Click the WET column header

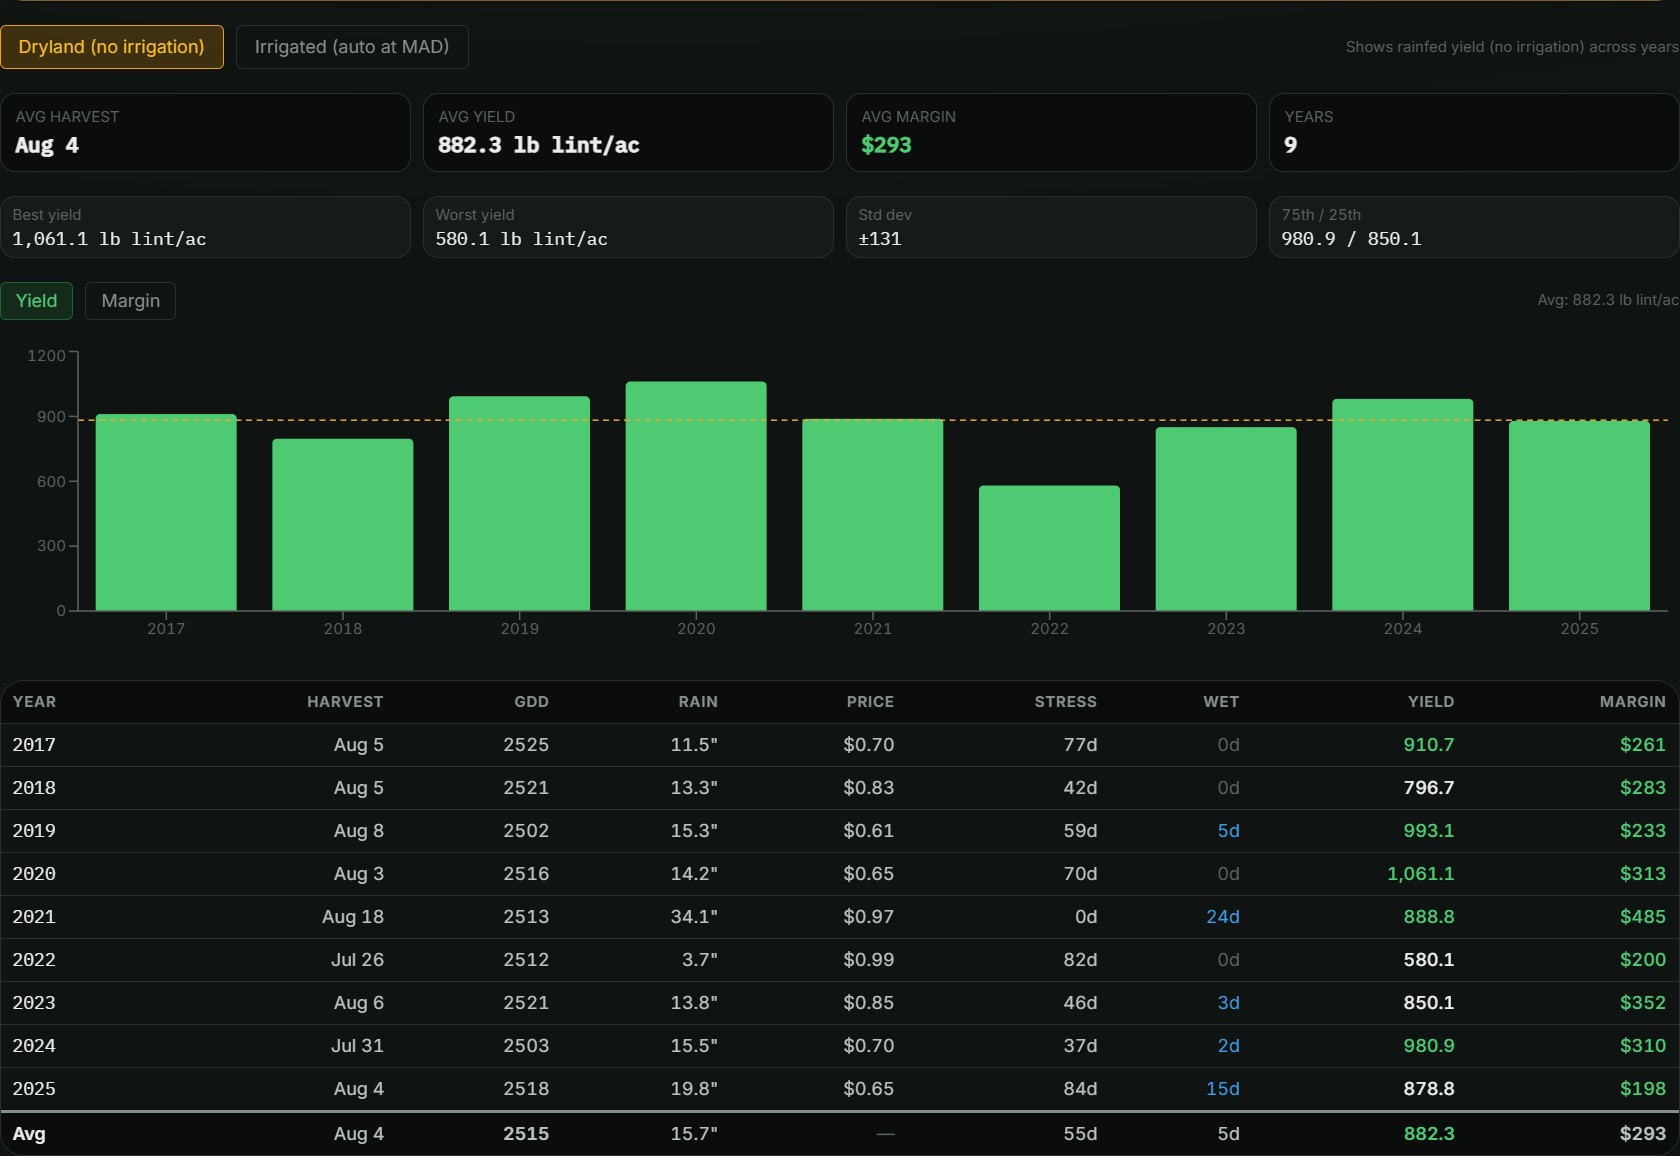pyautogui.click(x=1221, y=702)
